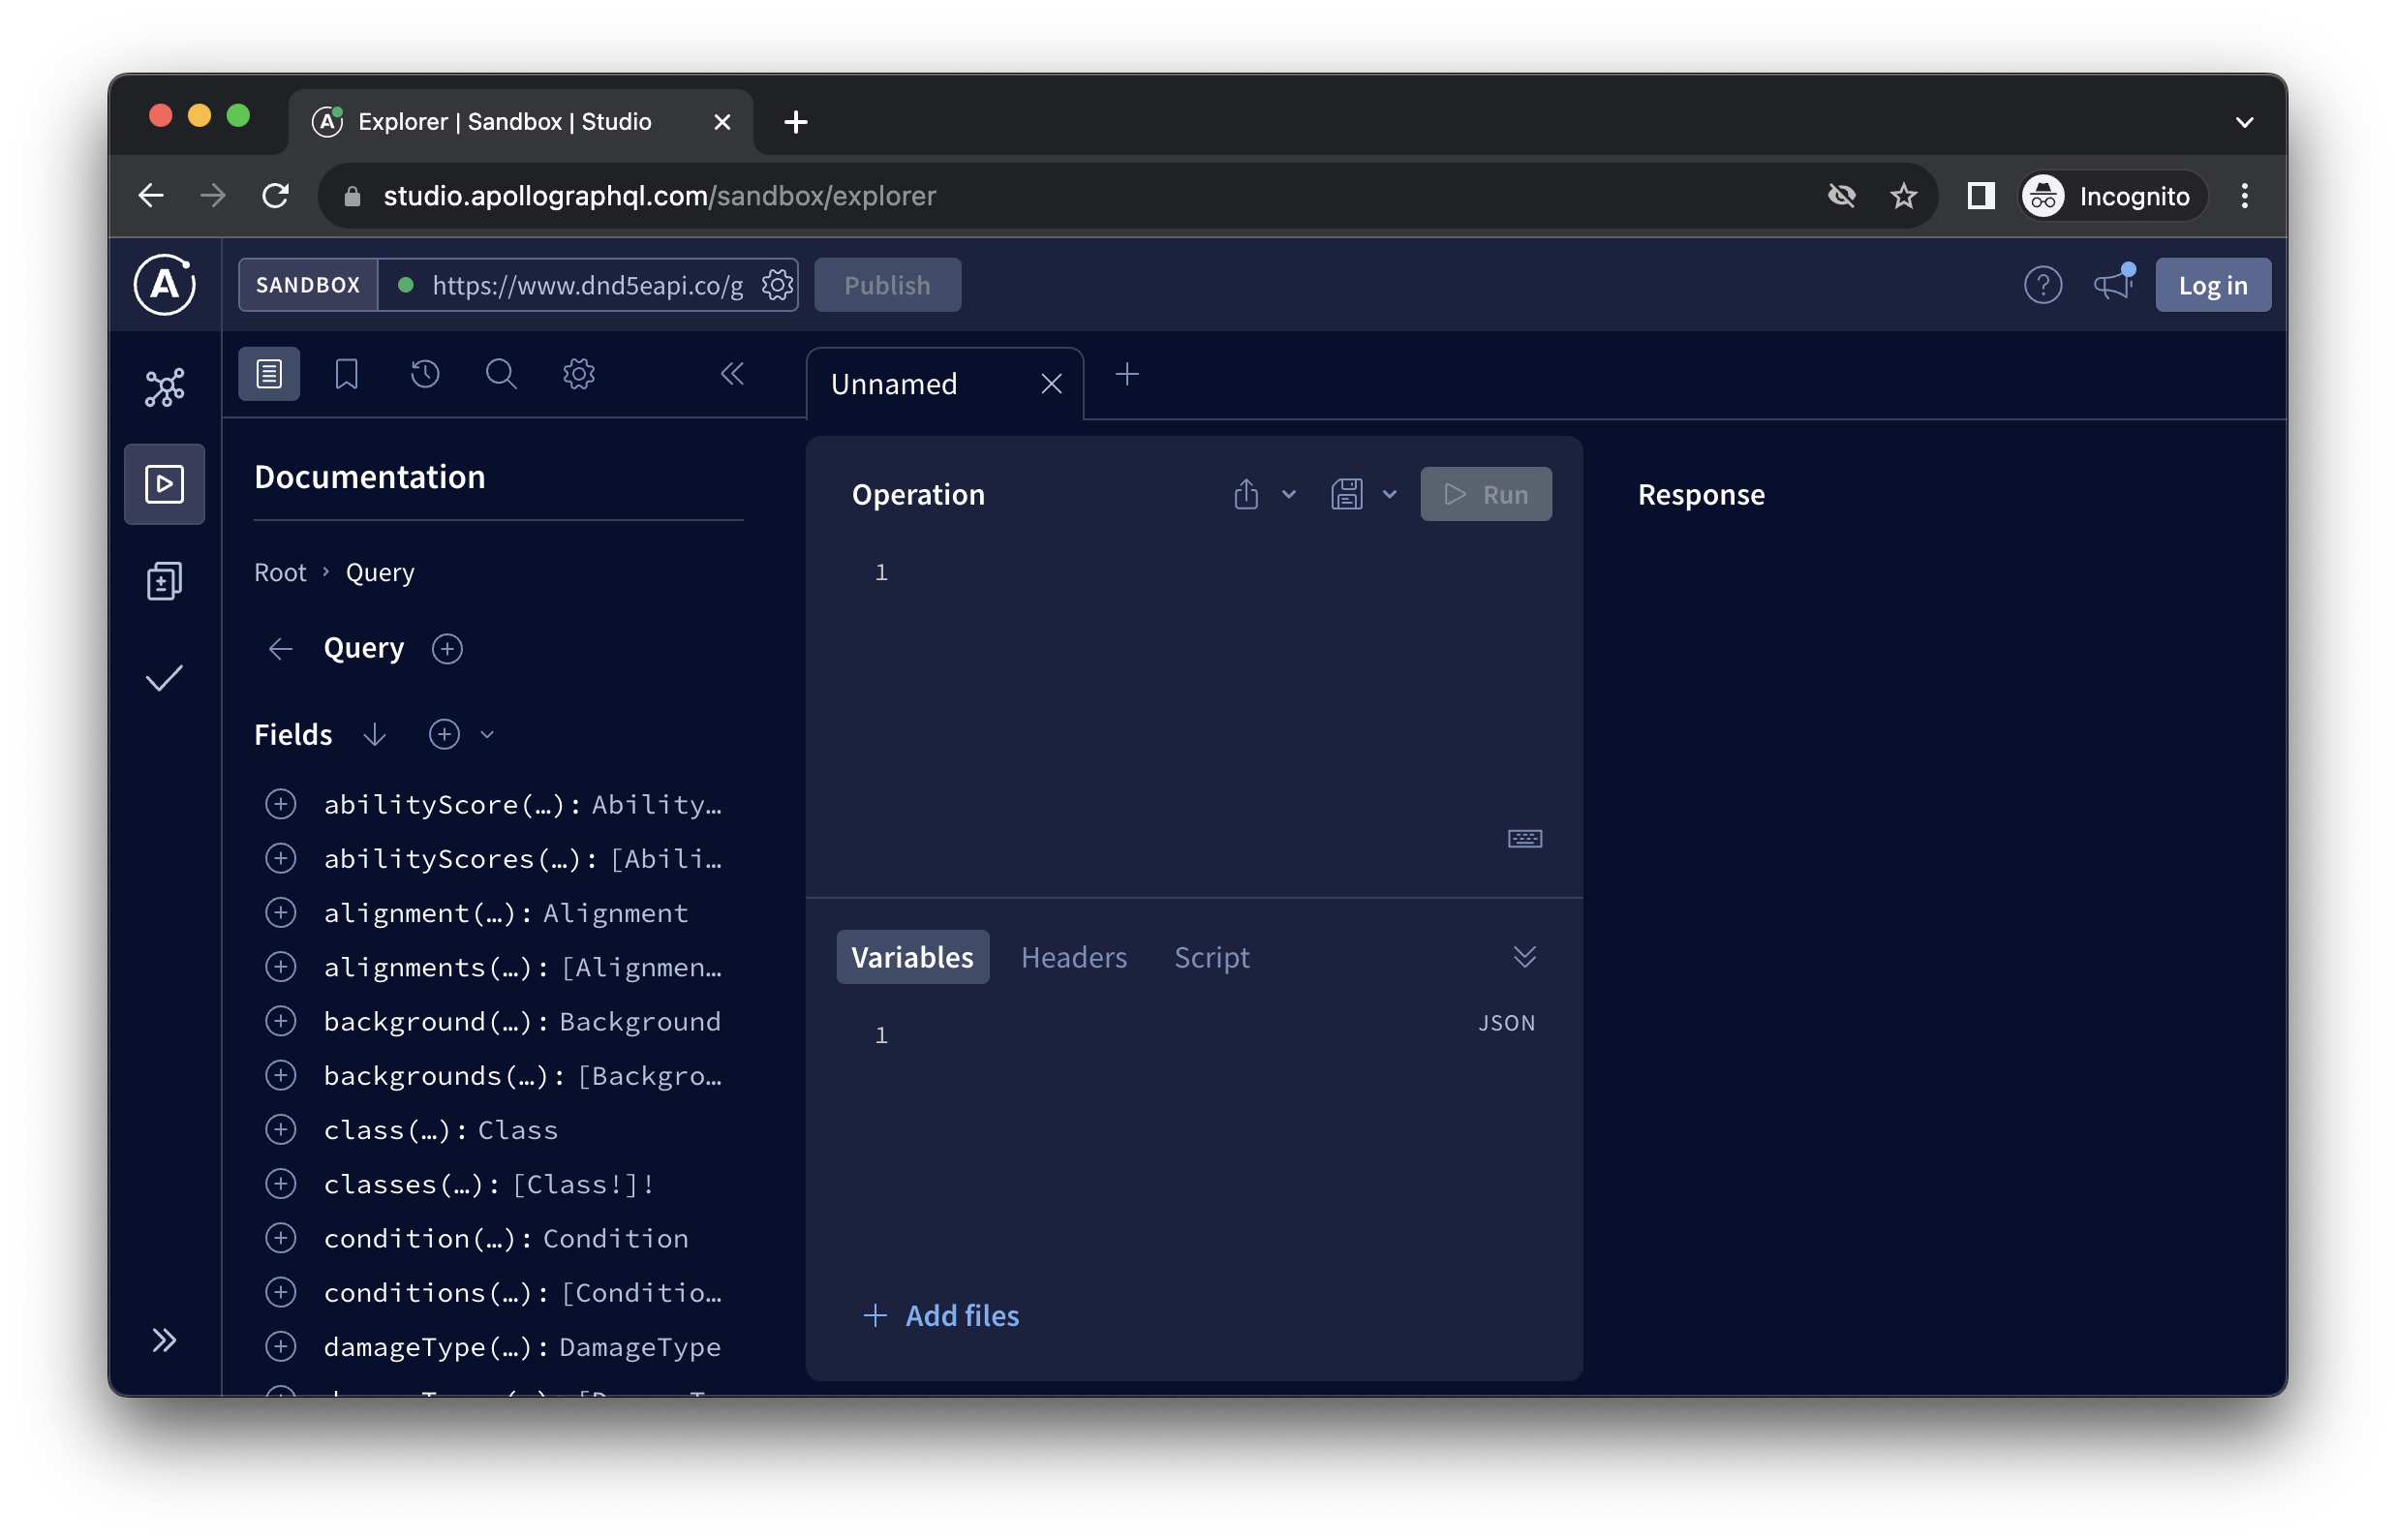Open the save operation dropdown arrow
This screenshot has width=2396, height=1540.
click(1390, 494)
